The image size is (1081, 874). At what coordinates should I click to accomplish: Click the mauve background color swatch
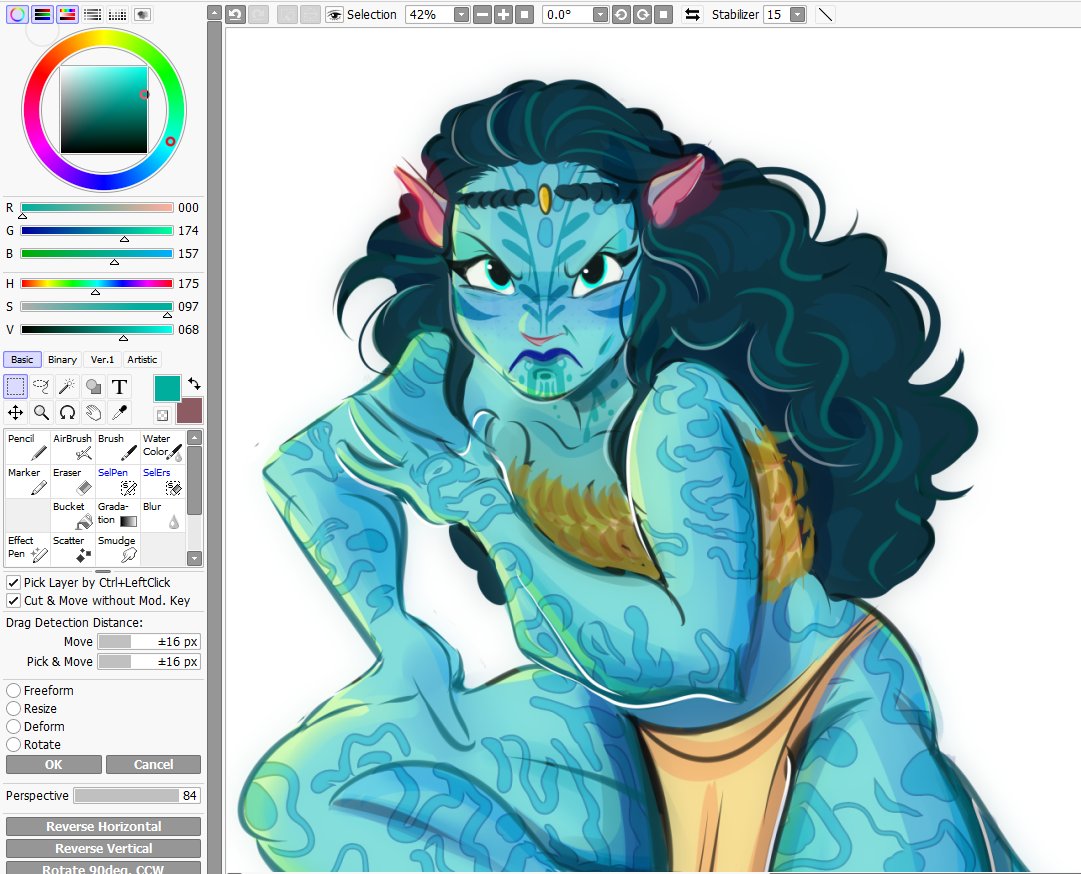[190, 411]
